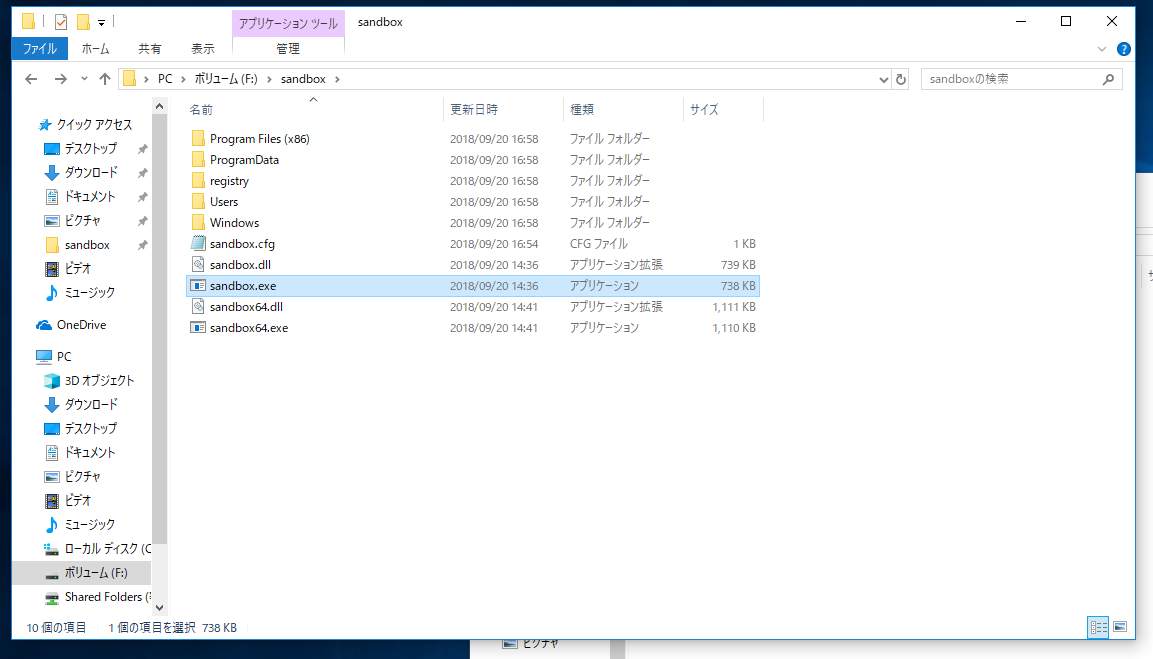Expand the address bar history dropdown
1153x659 pixels.
point(884,79)
